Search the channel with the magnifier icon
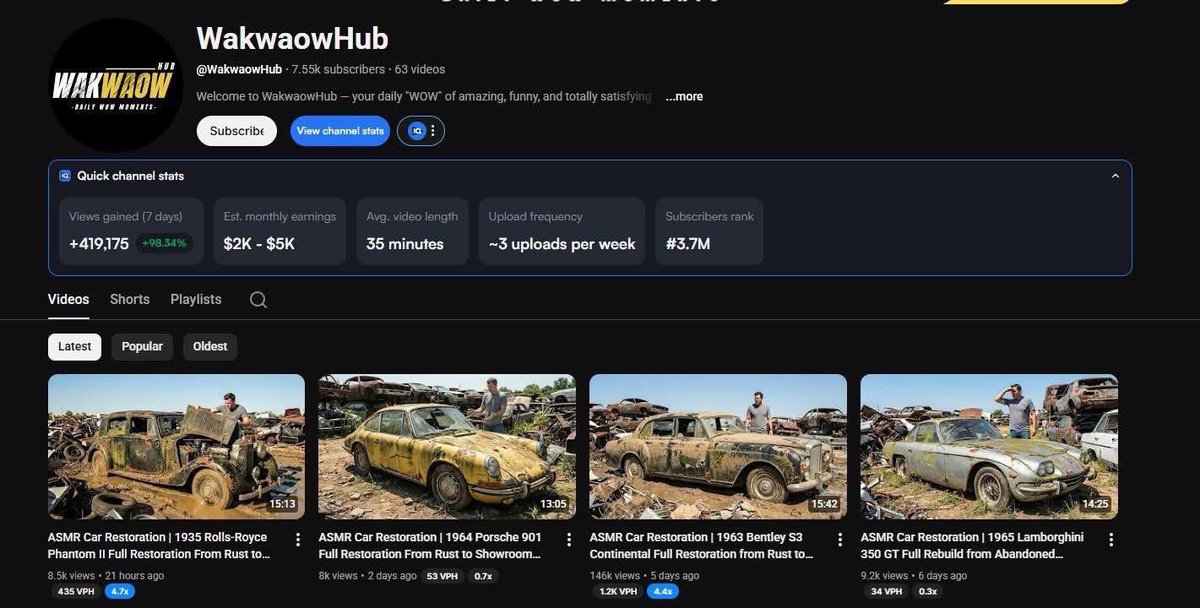Screen dimensions: 1200x608 (258, 300)
